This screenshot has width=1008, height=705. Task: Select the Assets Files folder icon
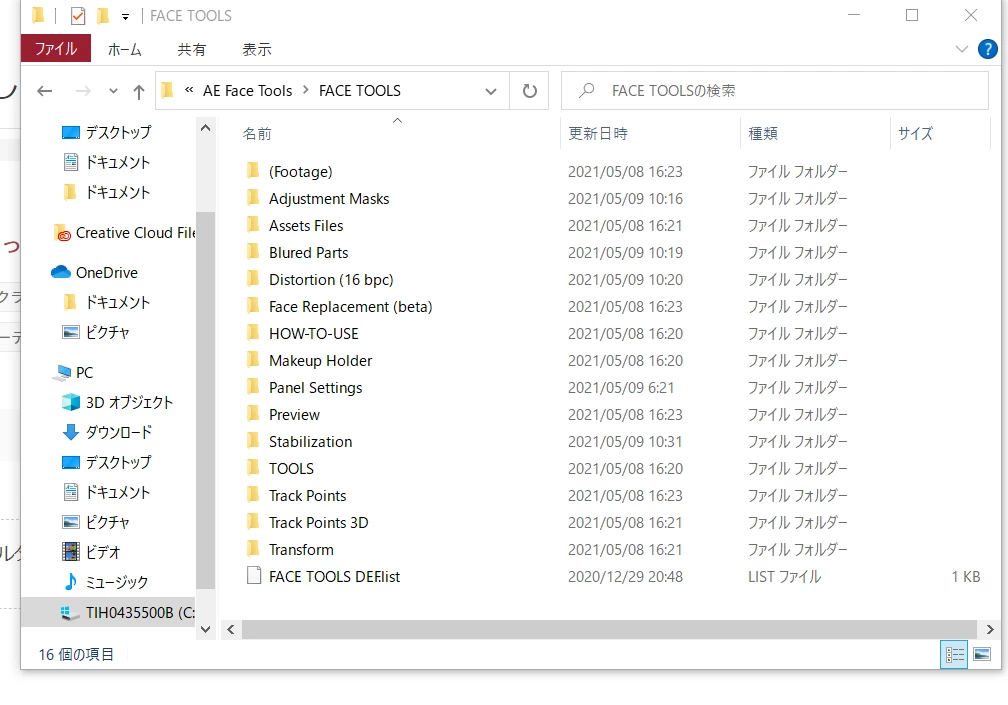coord(253,225)
